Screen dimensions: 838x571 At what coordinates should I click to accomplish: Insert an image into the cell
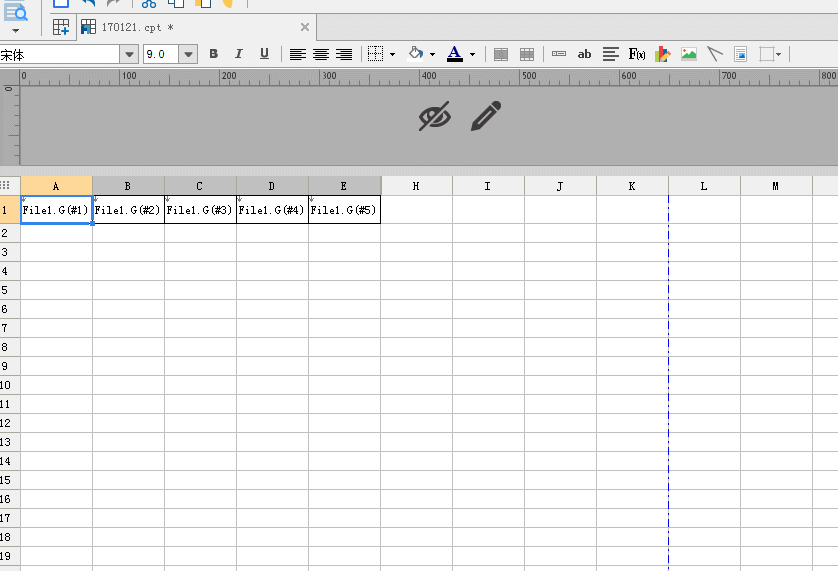point(689,54)
